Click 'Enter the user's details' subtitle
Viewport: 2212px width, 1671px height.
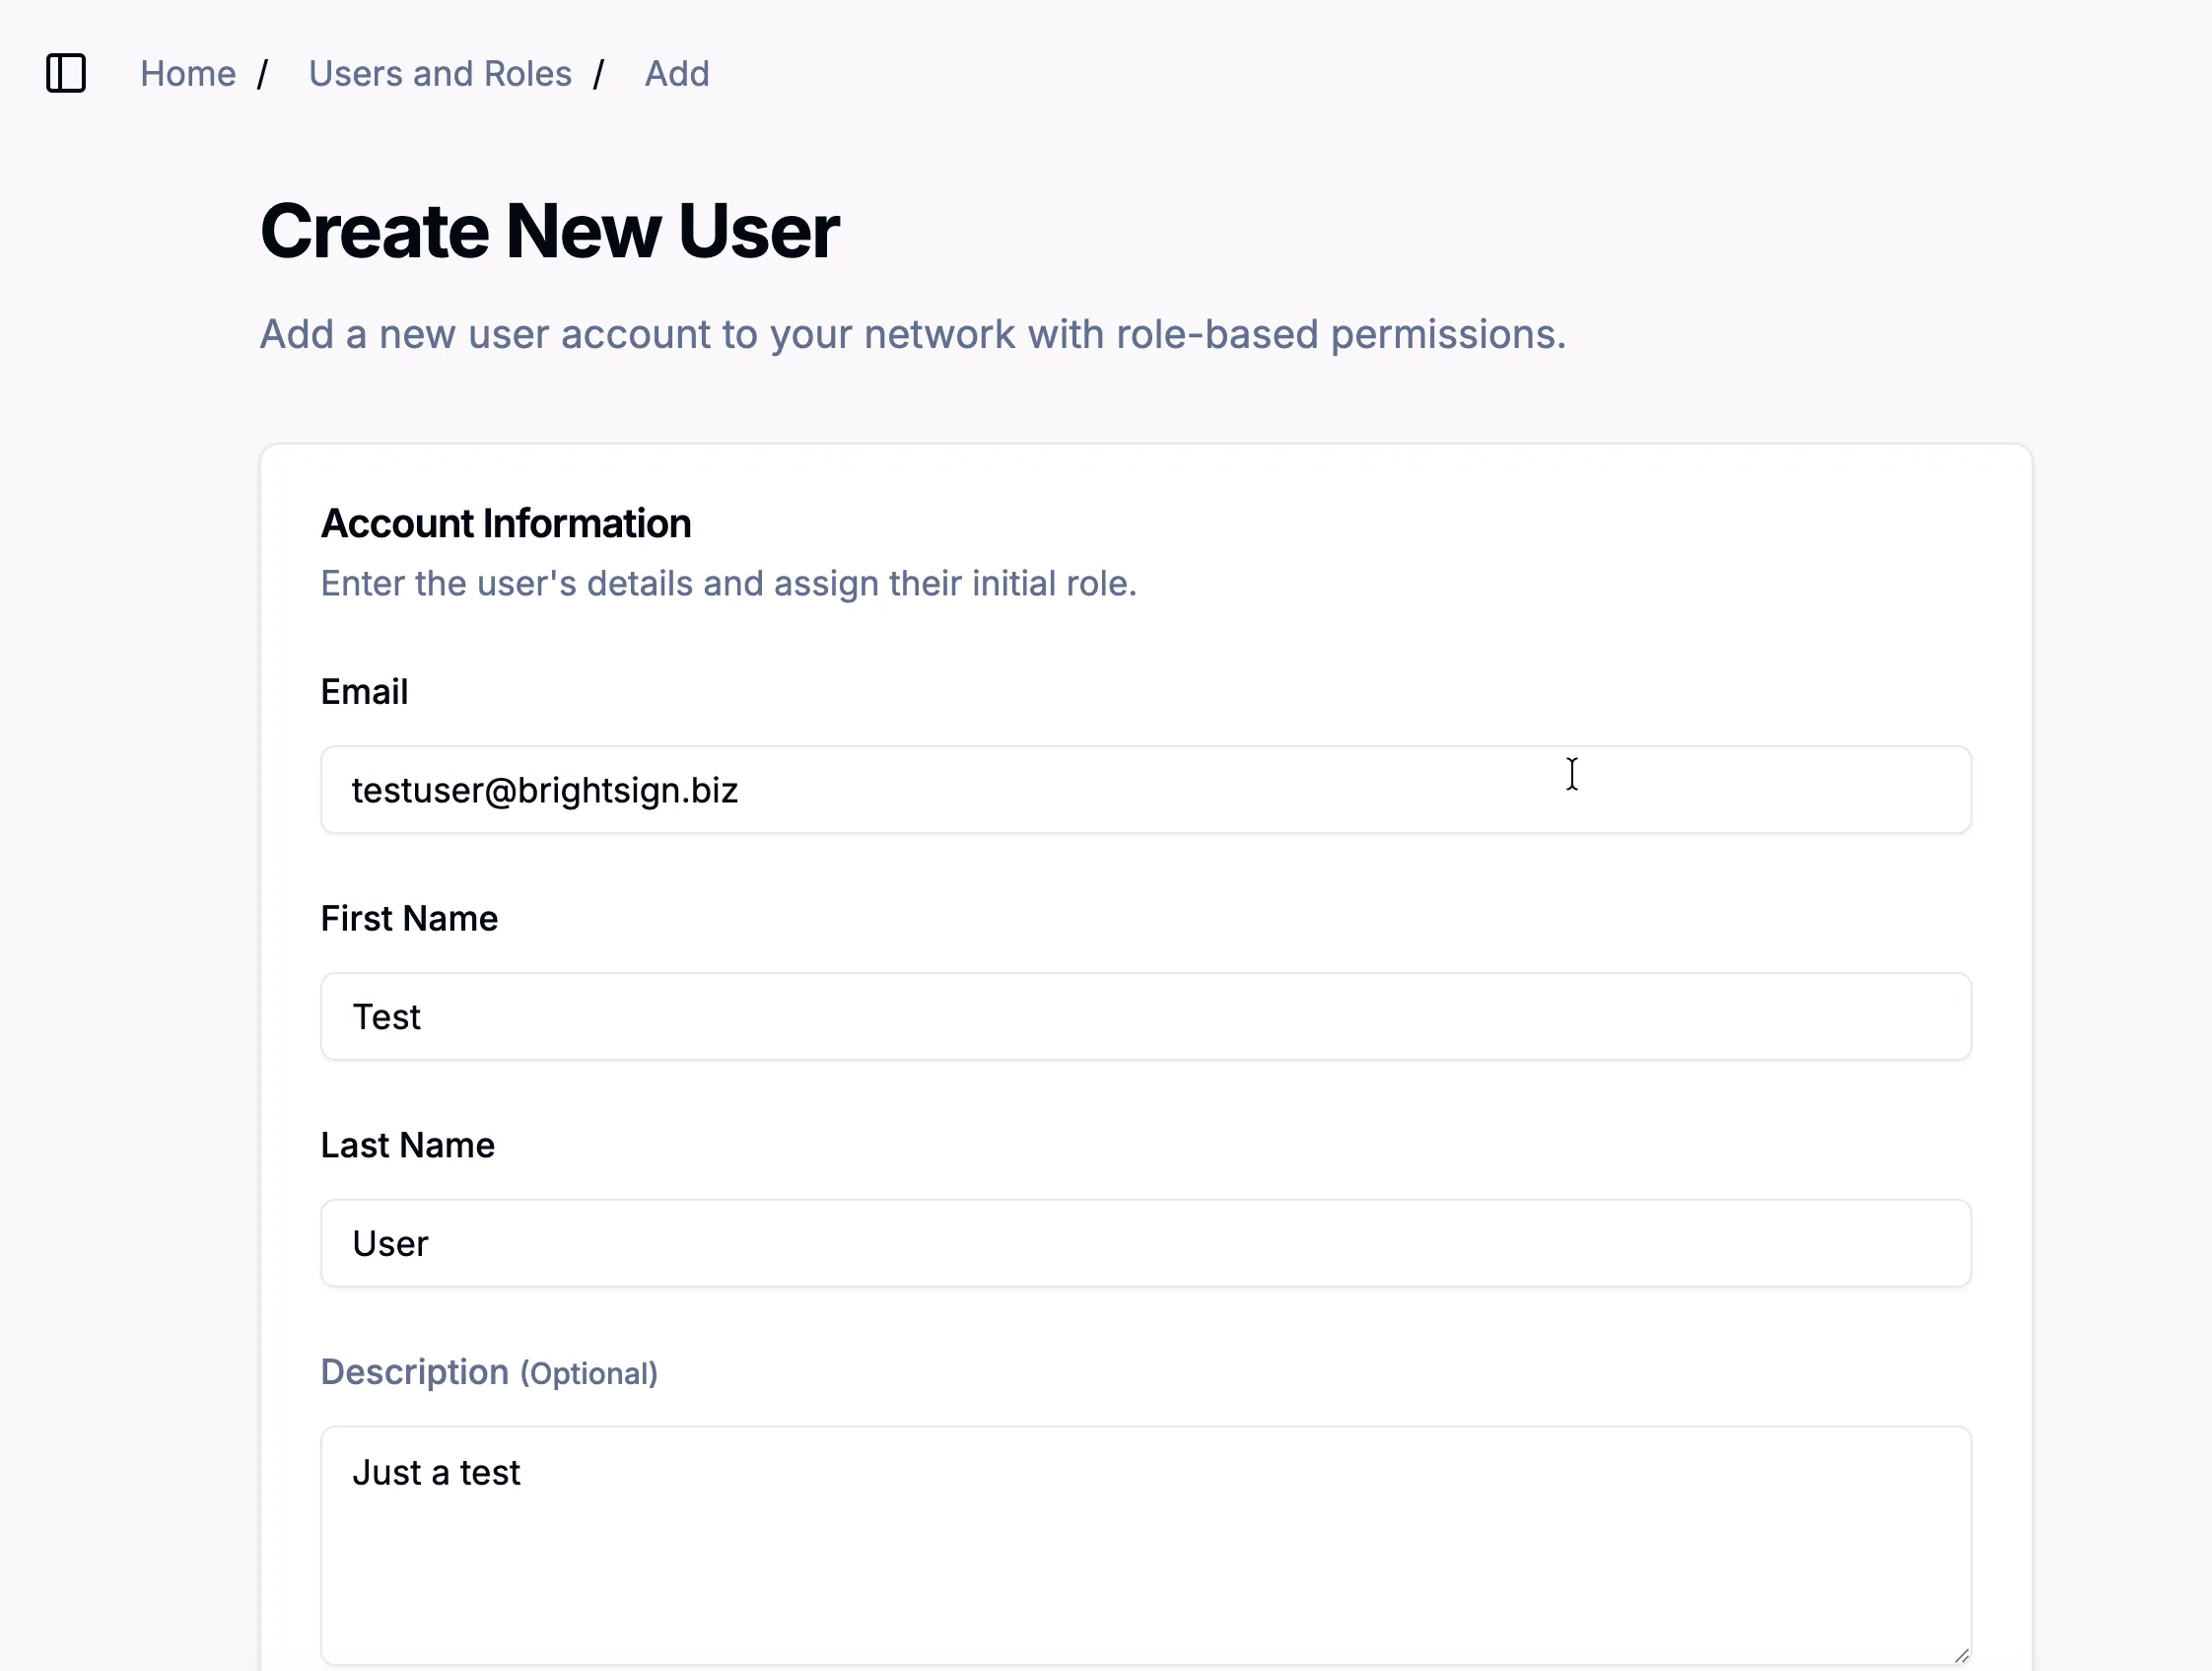729,583
